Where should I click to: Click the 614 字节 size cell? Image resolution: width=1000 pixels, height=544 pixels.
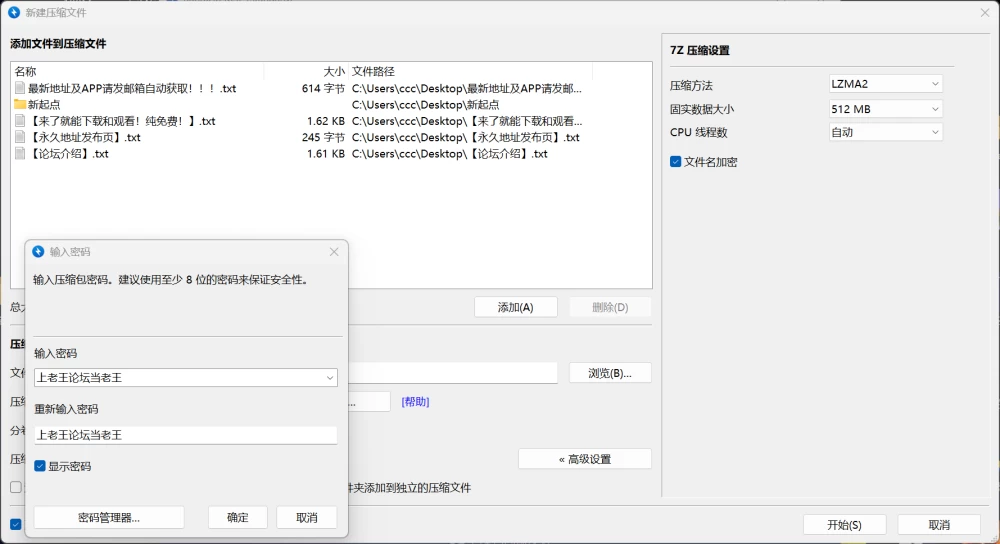pyautogui.click(x=323, y=89)
